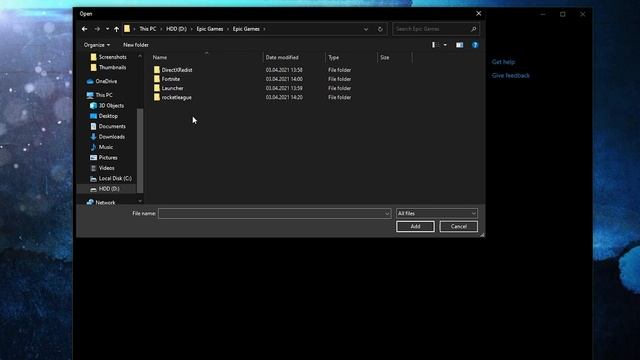640x360 pixels.
Task: Open the Help question mark icon
Action: pyautogui.click(x=475, y=45)
